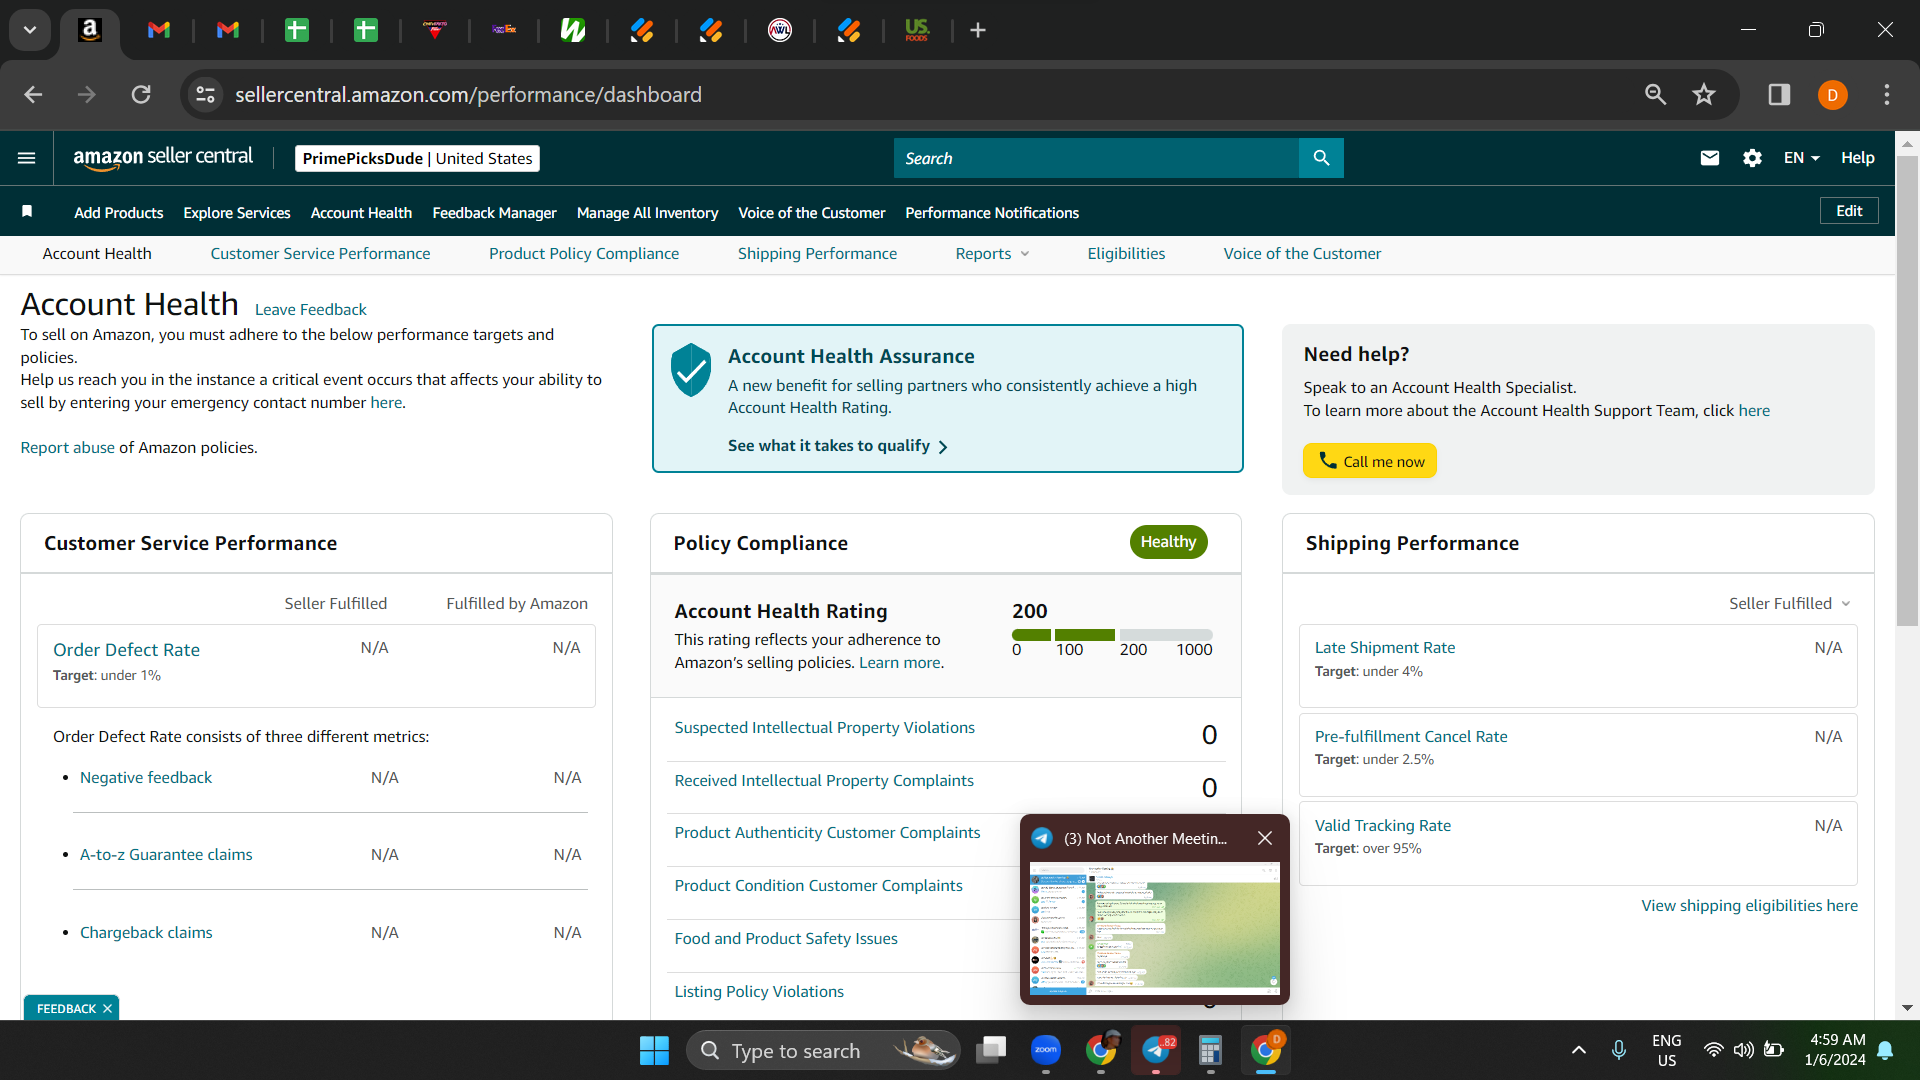
Task: Open the settings gear icon
Action: pyautogui.click(x=1752, y=158)
